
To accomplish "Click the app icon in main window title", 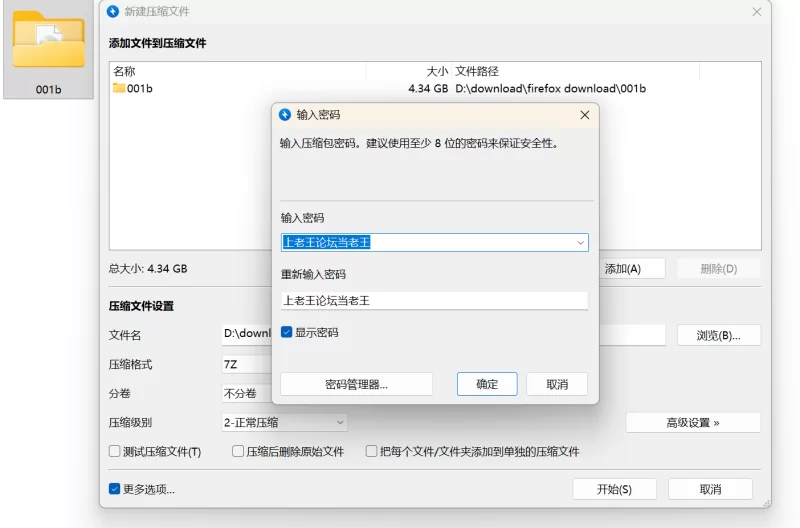I will click(x=113, y=11).
